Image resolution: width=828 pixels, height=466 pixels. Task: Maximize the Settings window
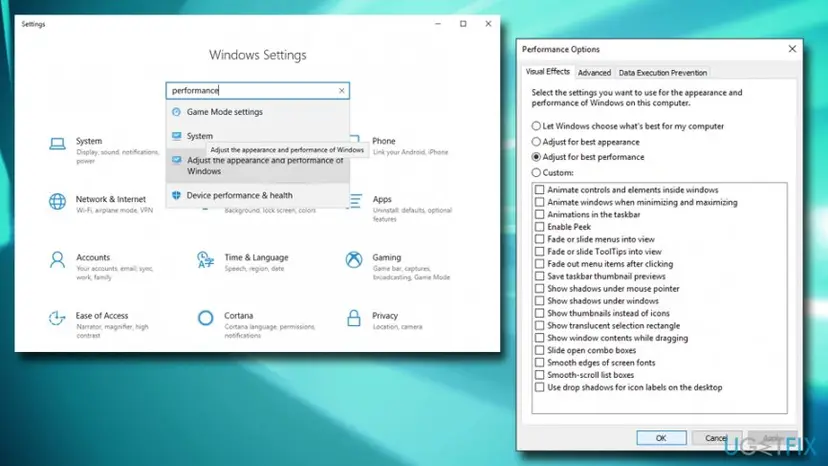[x=463, y=24]
